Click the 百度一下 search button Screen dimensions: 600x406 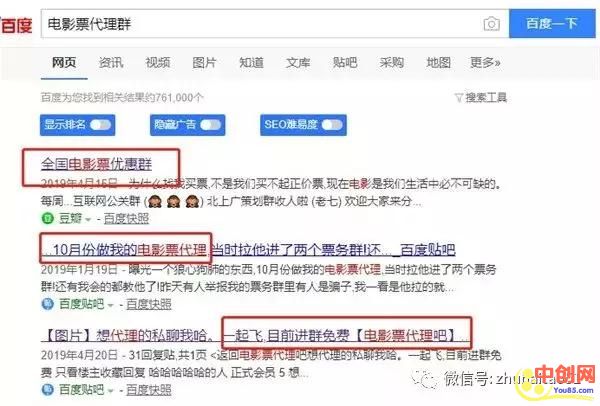[552, 24]
